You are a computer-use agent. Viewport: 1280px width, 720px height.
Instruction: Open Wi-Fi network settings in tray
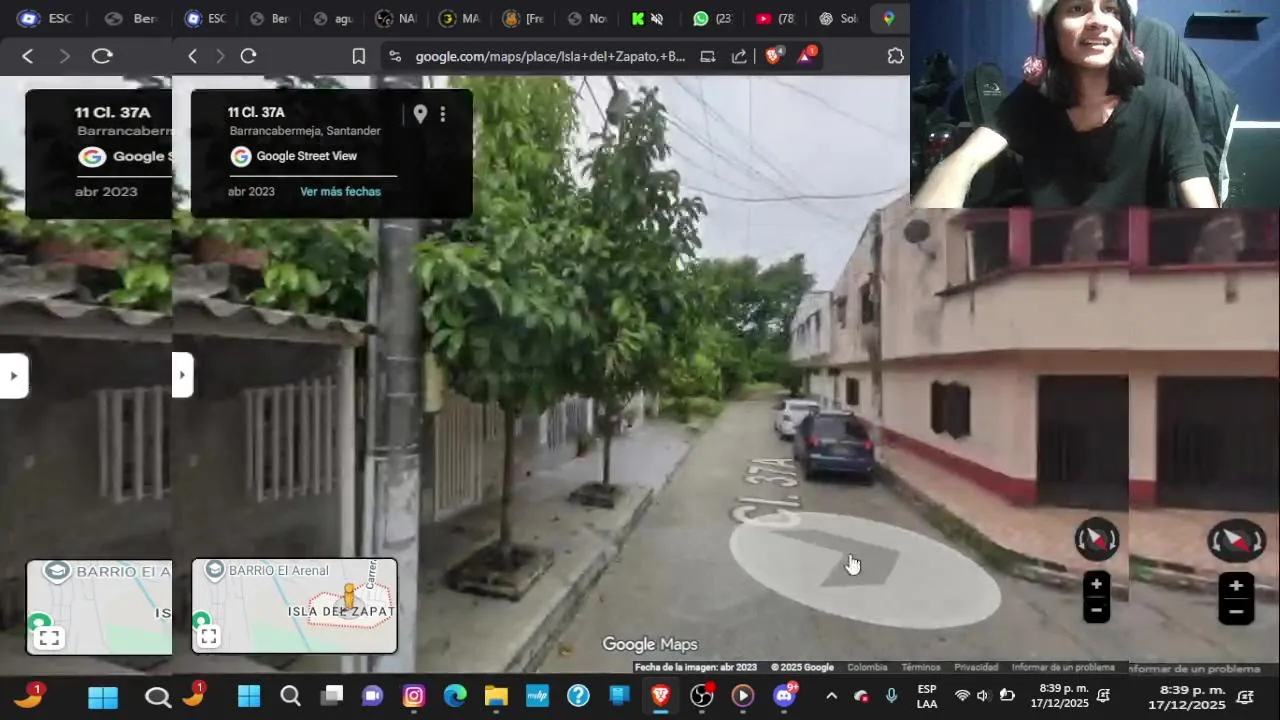tap(962, 696)
